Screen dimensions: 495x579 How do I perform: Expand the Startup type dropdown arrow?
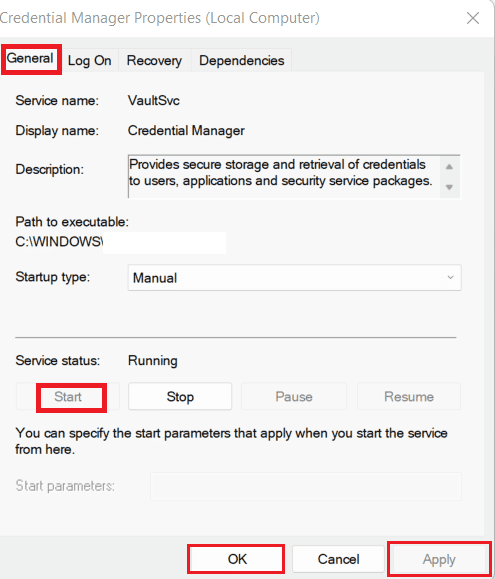450,277
